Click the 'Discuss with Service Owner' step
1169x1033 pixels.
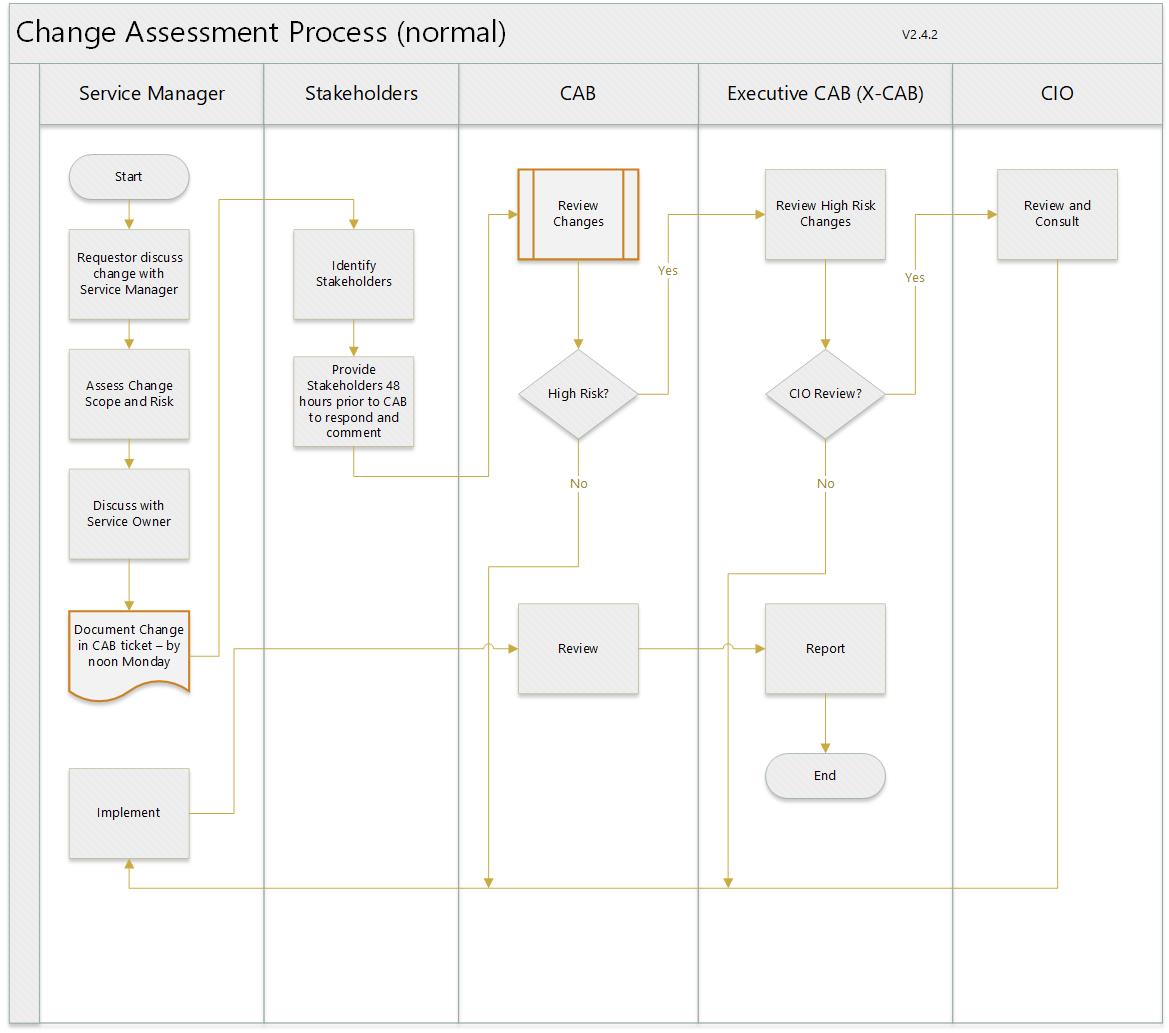coord(128,514)
